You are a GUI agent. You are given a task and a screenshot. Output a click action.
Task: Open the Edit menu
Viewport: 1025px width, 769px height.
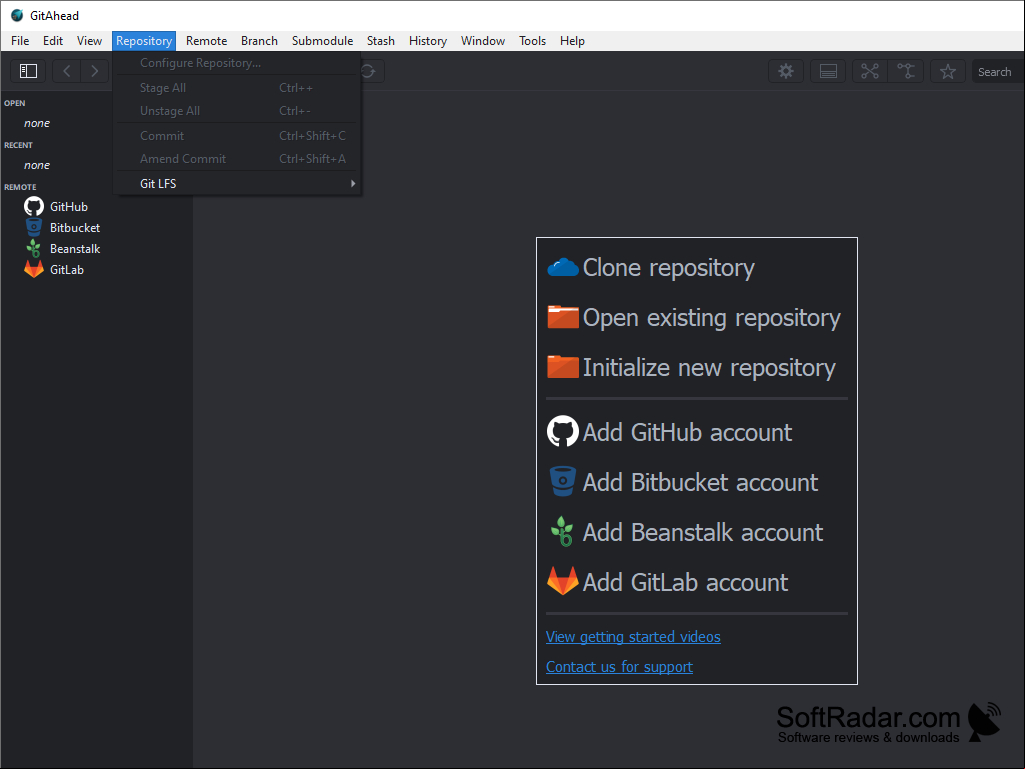point(53,41)
